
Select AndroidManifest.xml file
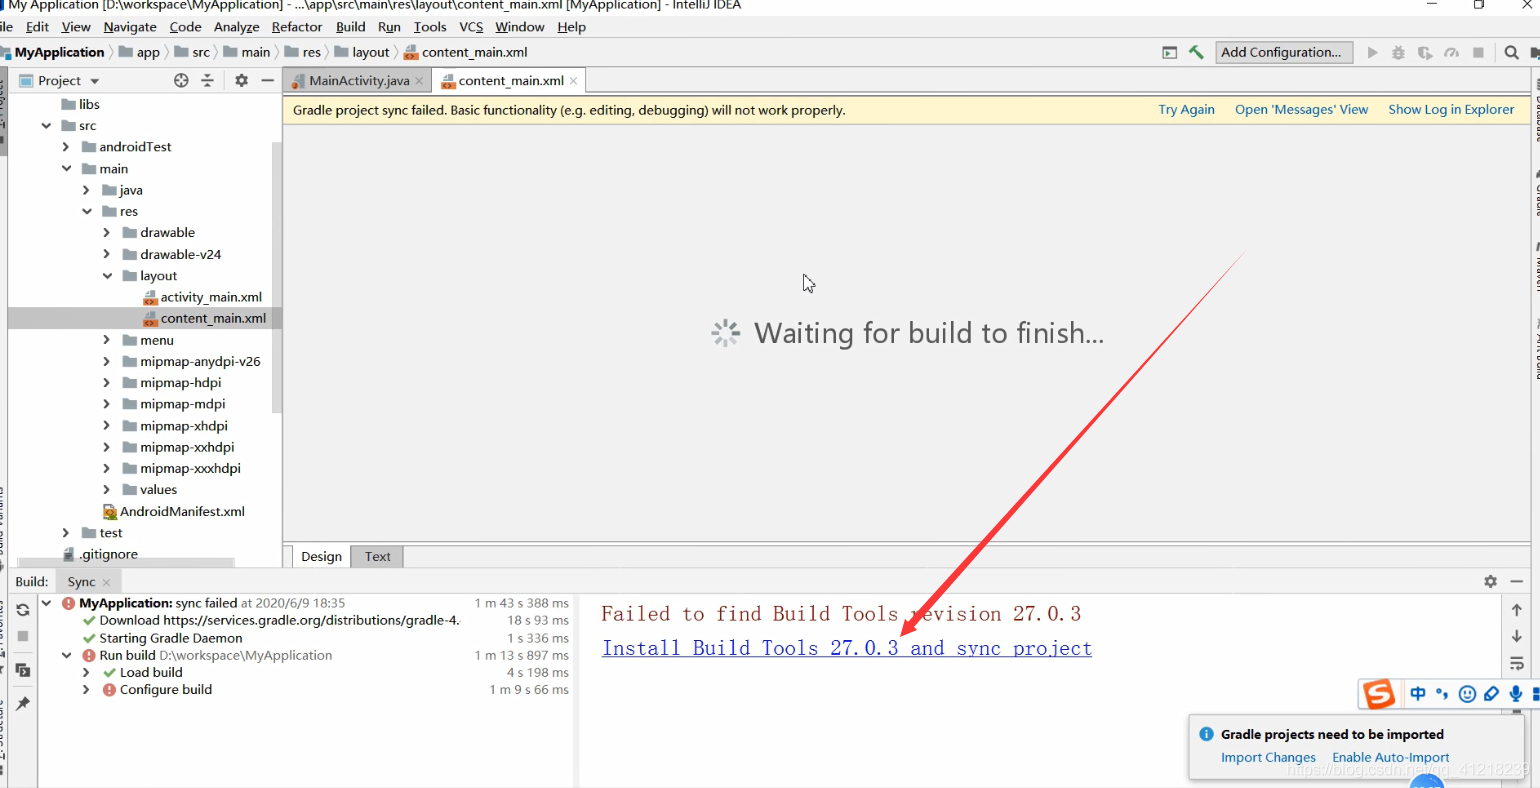coord(182,512)
